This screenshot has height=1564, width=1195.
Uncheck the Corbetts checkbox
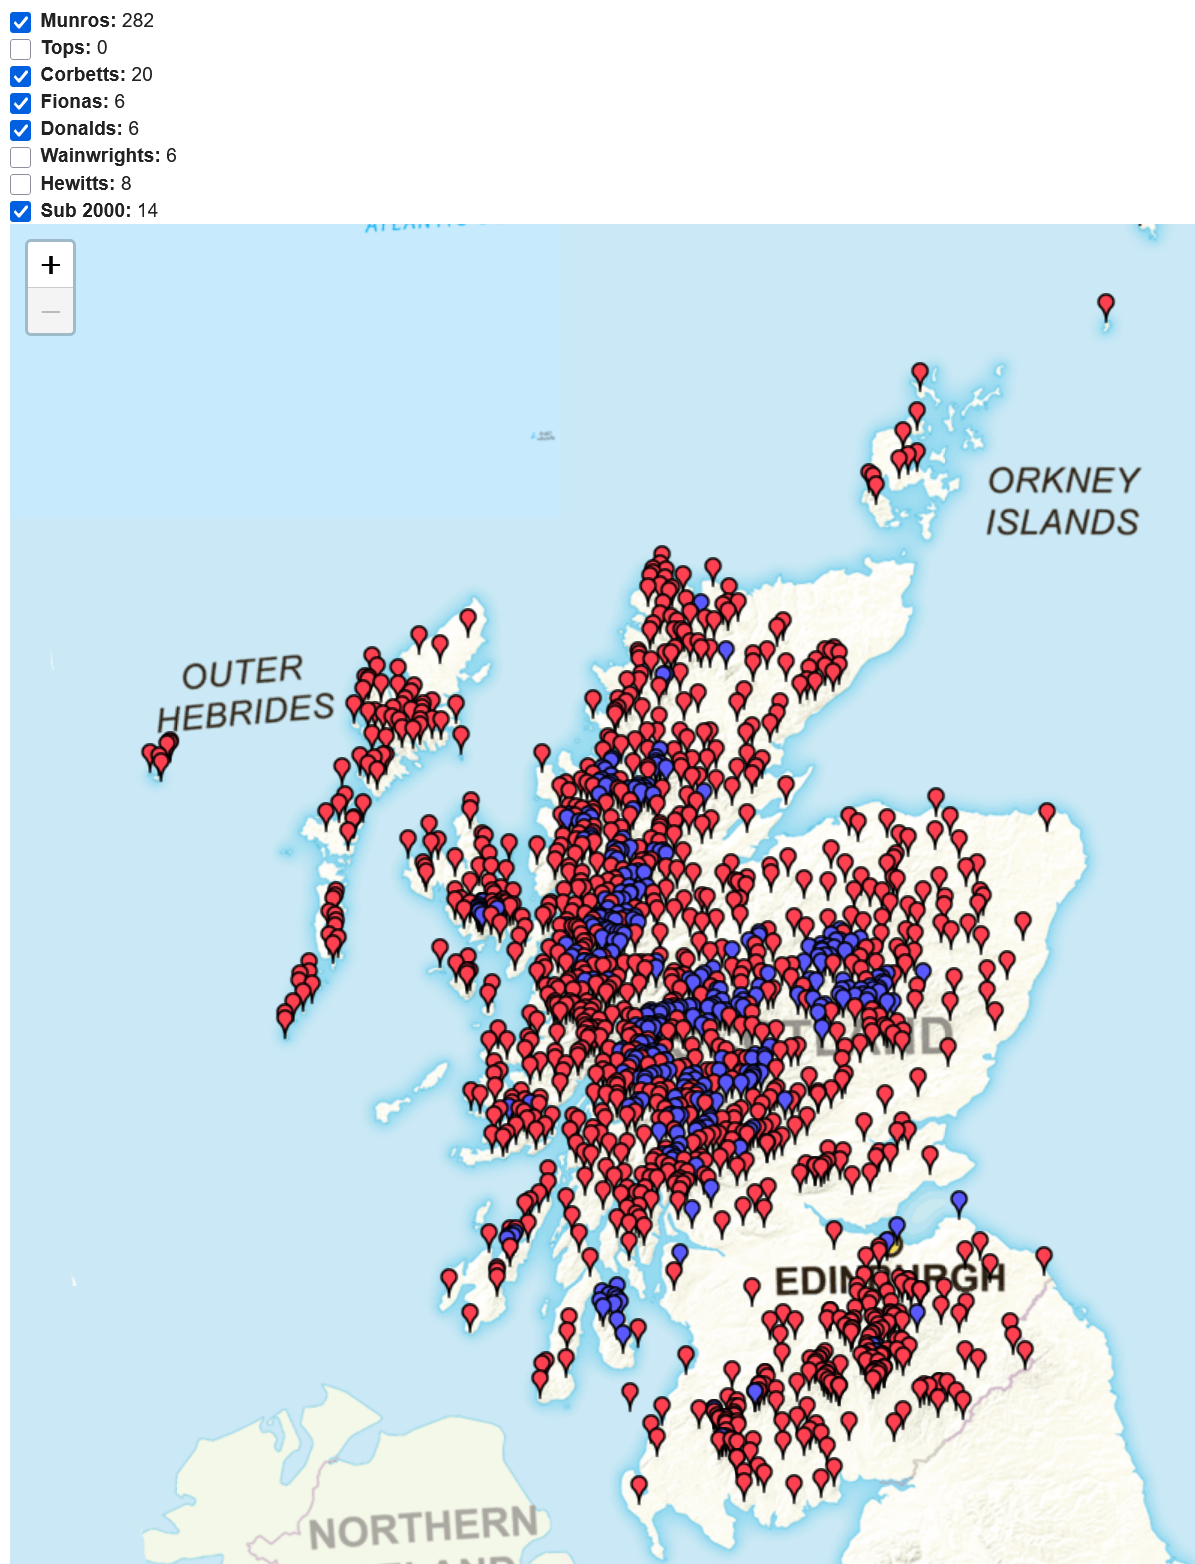[21, 76]
